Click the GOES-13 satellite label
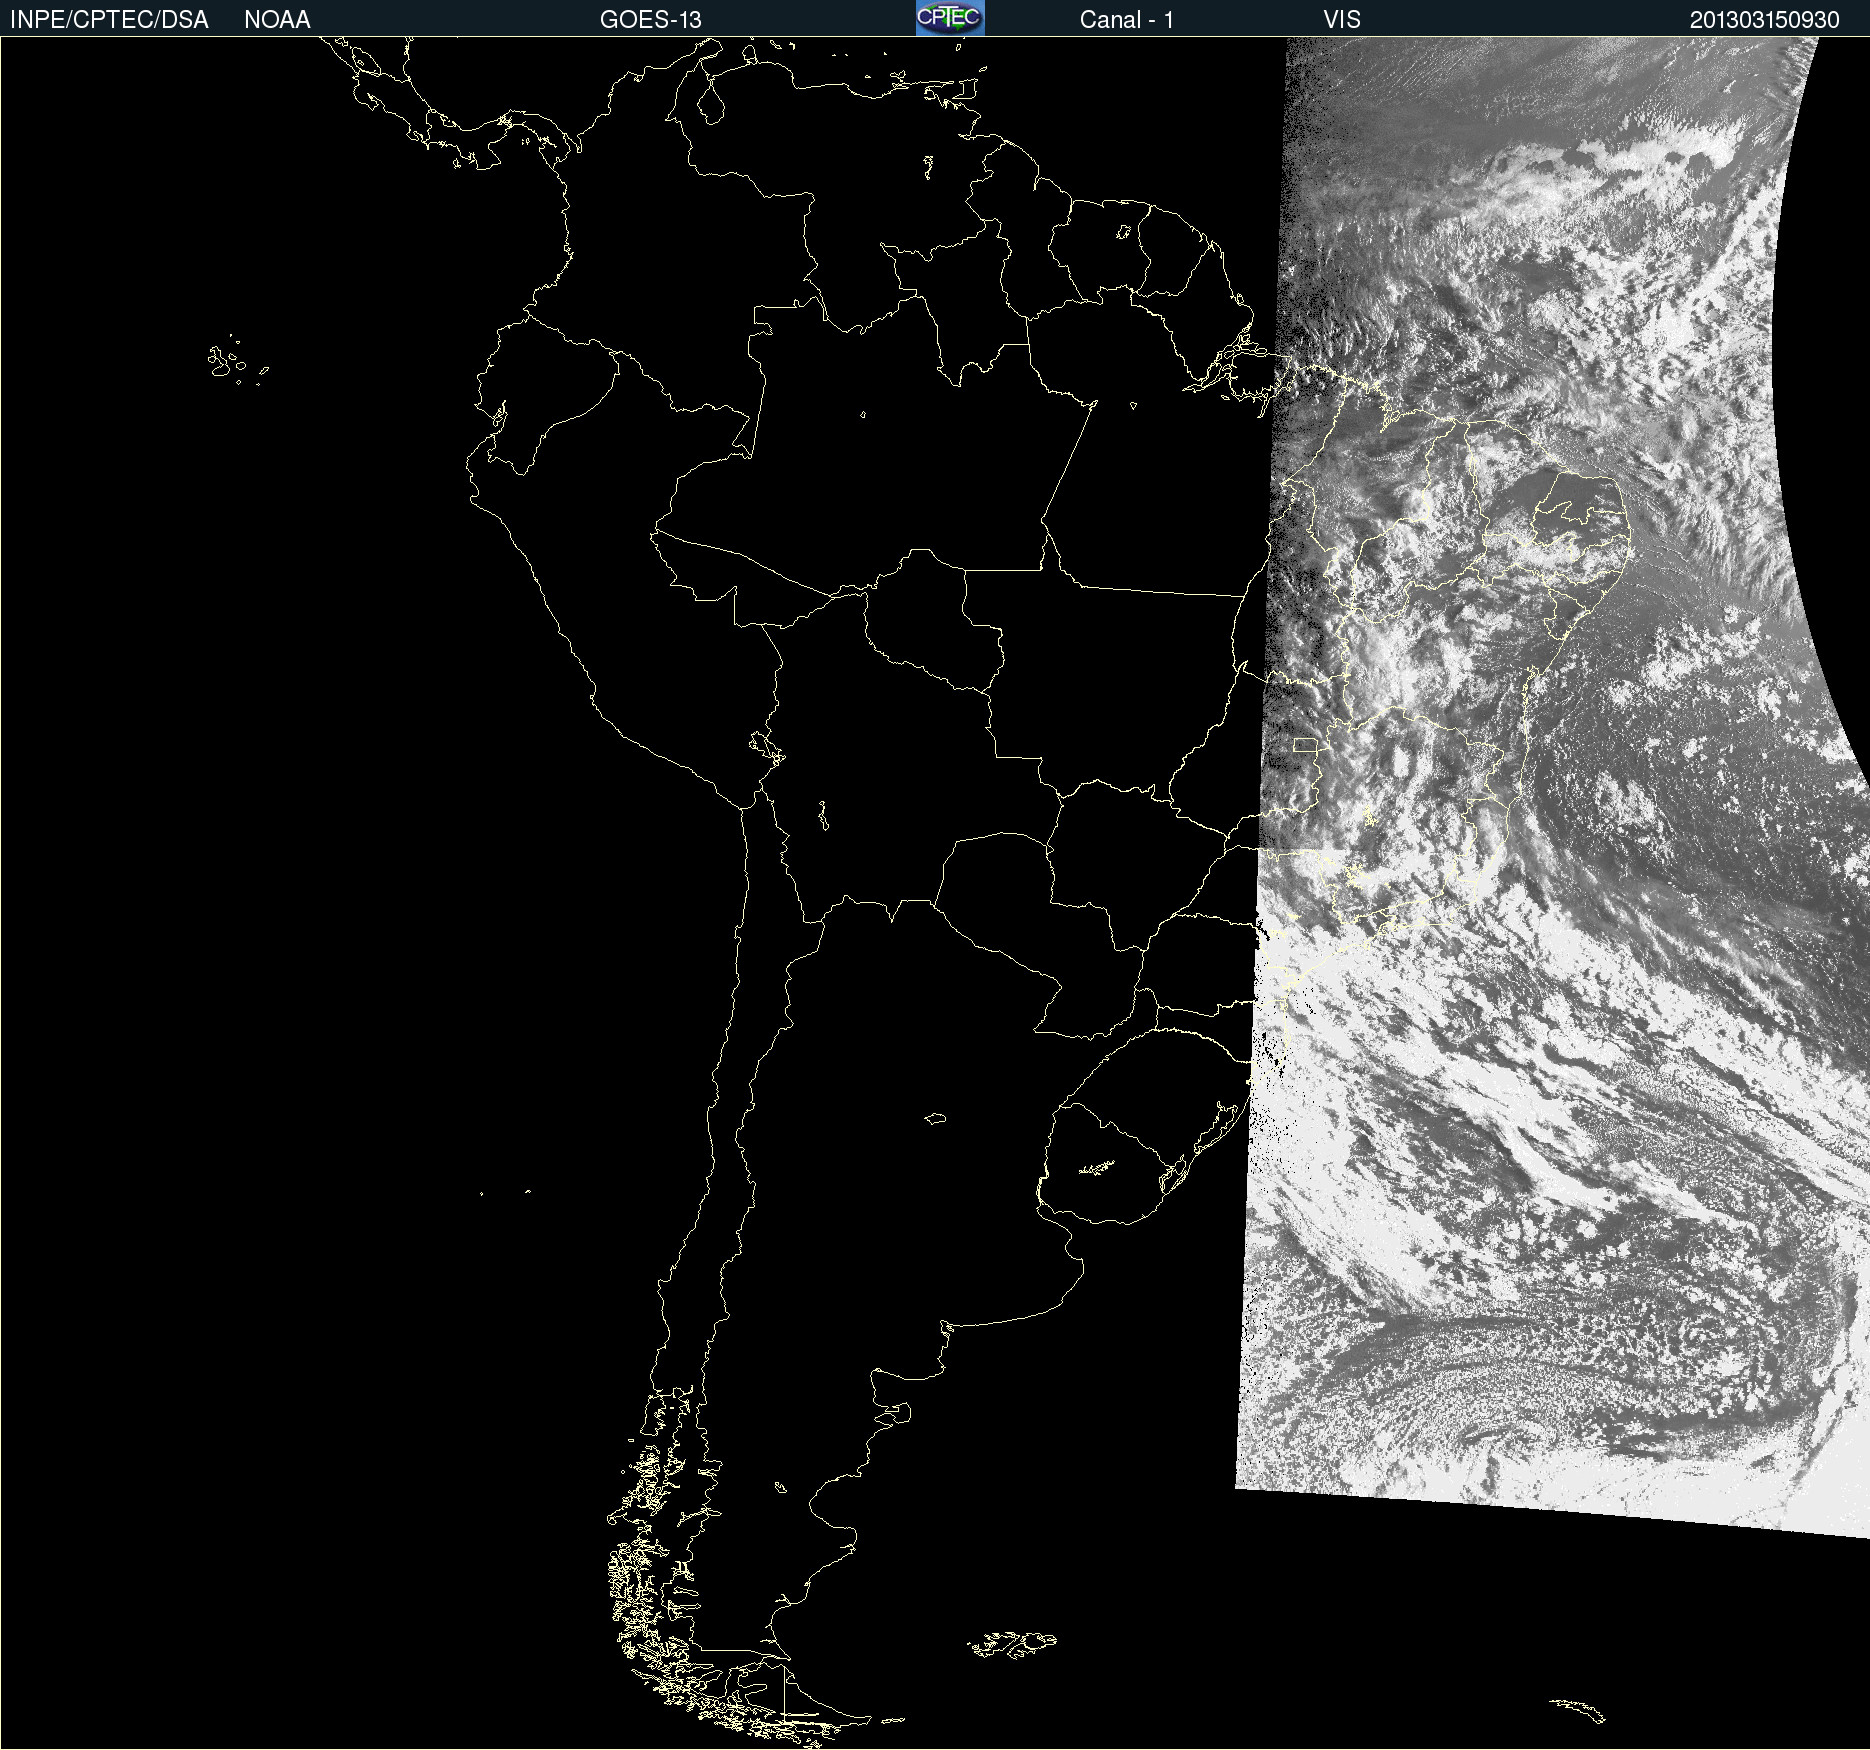Image resolution: width=1870 pixels, height=1750 pixels. pyautogui.click(x=651, y=20)
